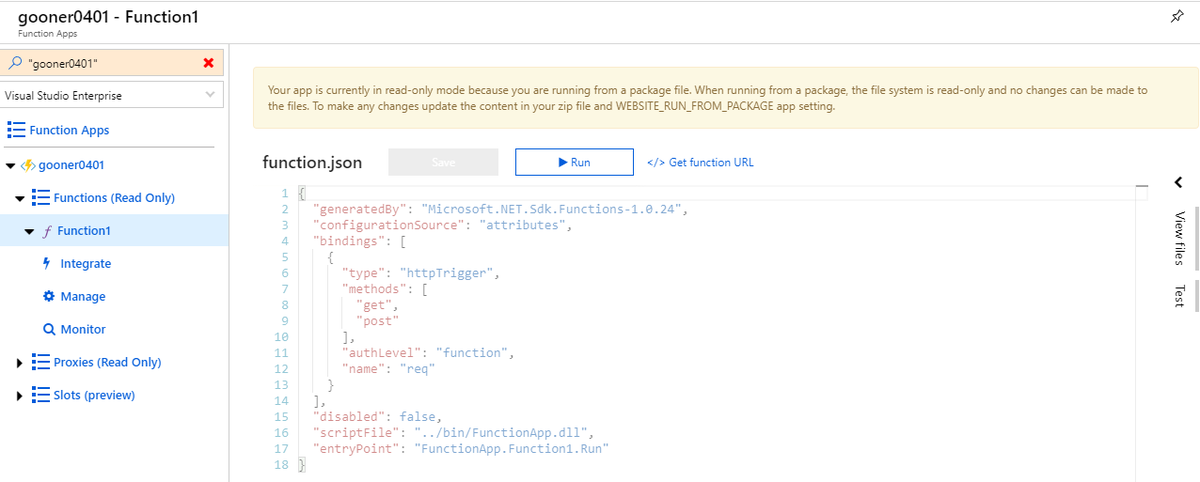Click the search magnifier icon

(14, 63)
